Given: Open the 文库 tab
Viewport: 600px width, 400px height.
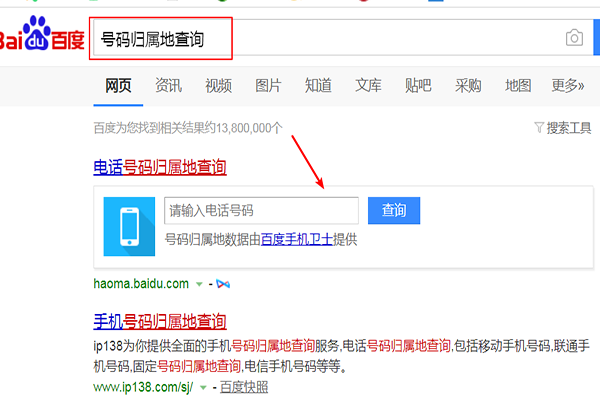Looking at the screenshot, I should (x=368, y=85).
